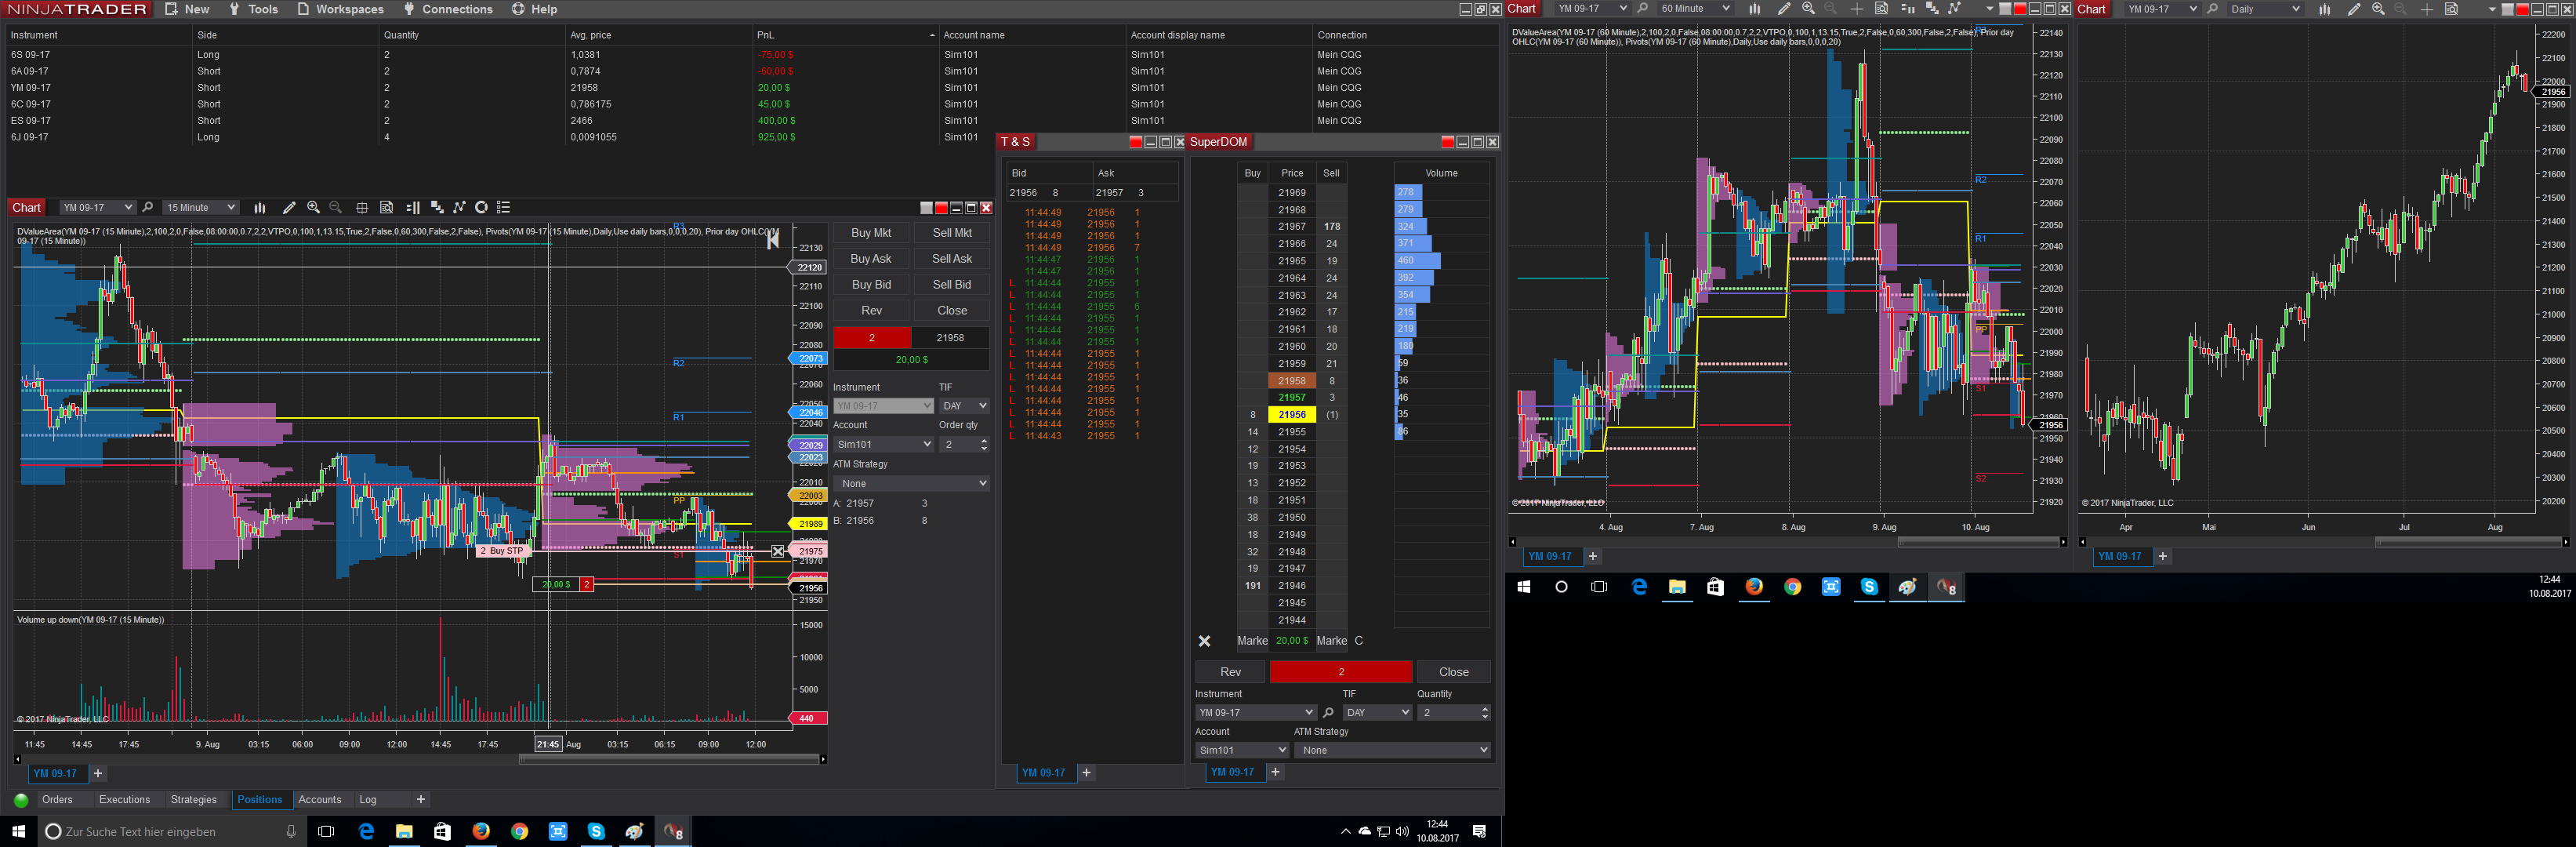Screen dimensions: 2576x847
Task: Reload the 15 Minute chart data
Action: point(481,208)
